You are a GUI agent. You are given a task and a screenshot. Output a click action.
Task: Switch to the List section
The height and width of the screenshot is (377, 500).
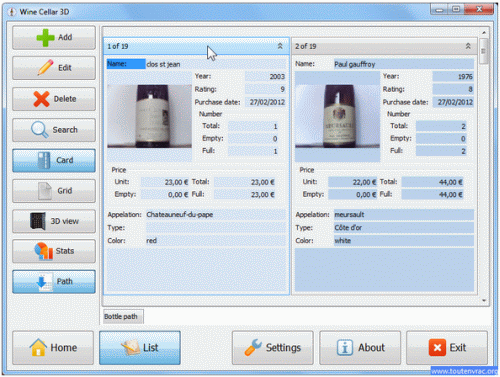click(140, 348)
